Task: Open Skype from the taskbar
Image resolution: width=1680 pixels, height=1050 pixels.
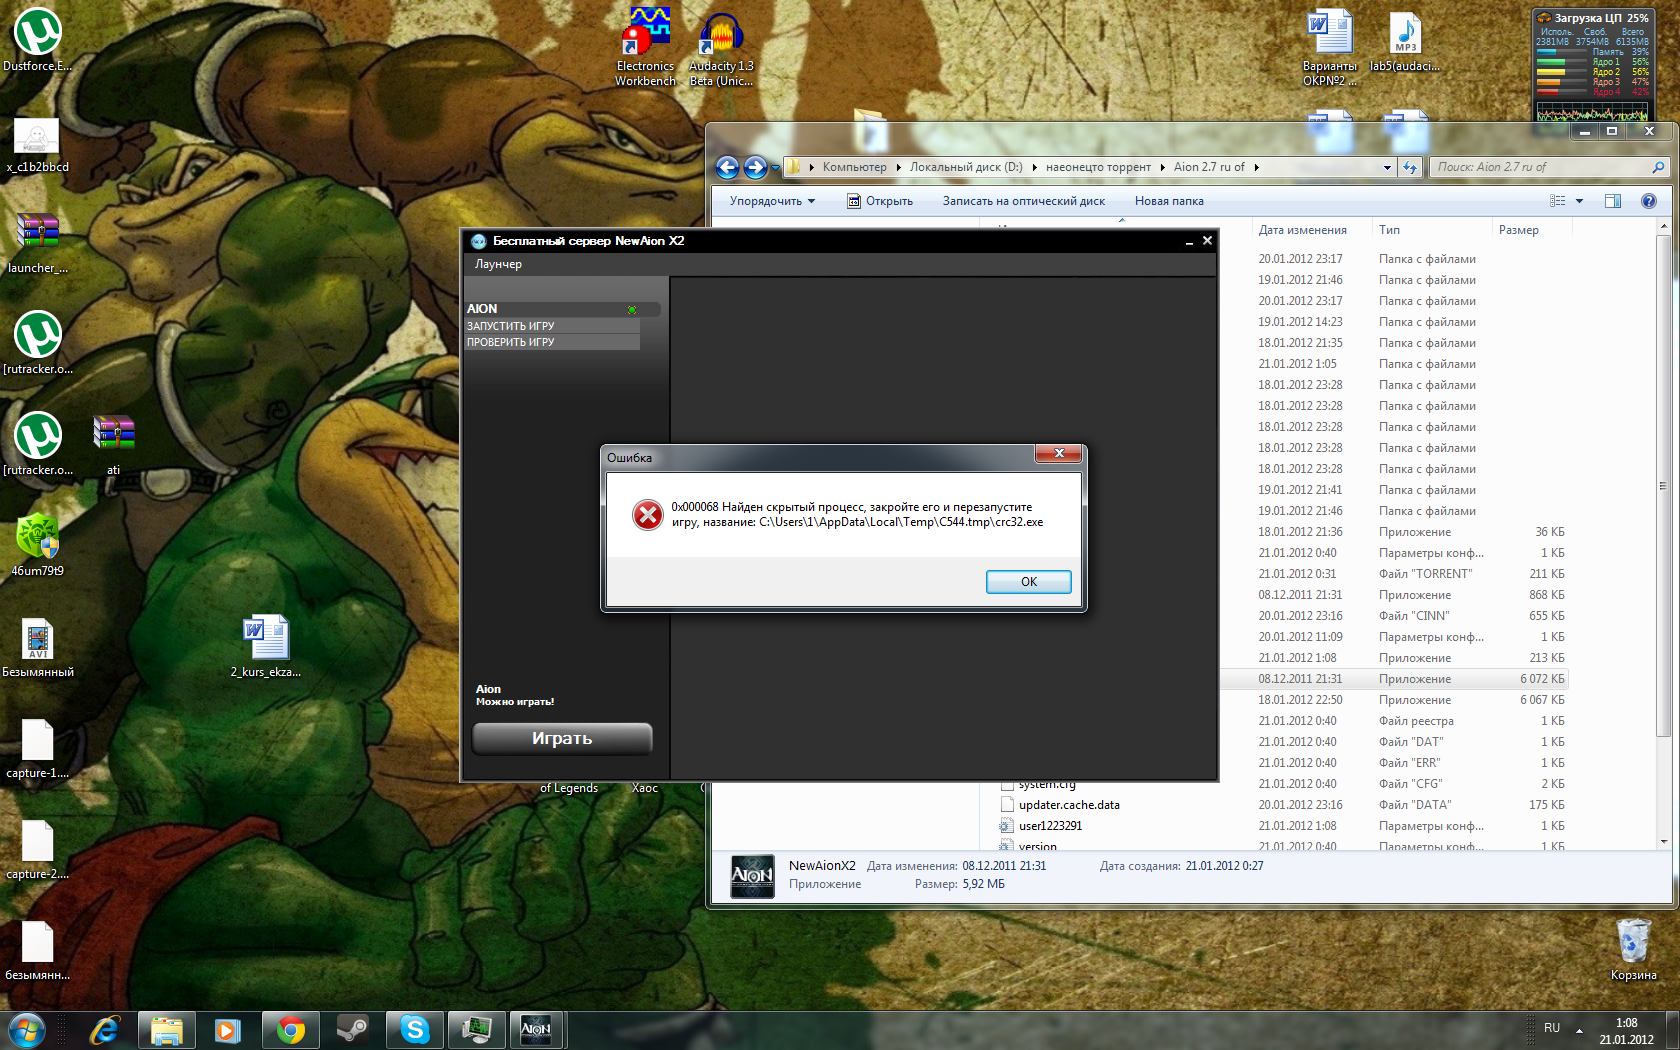Action: [x=415, y=1030]
